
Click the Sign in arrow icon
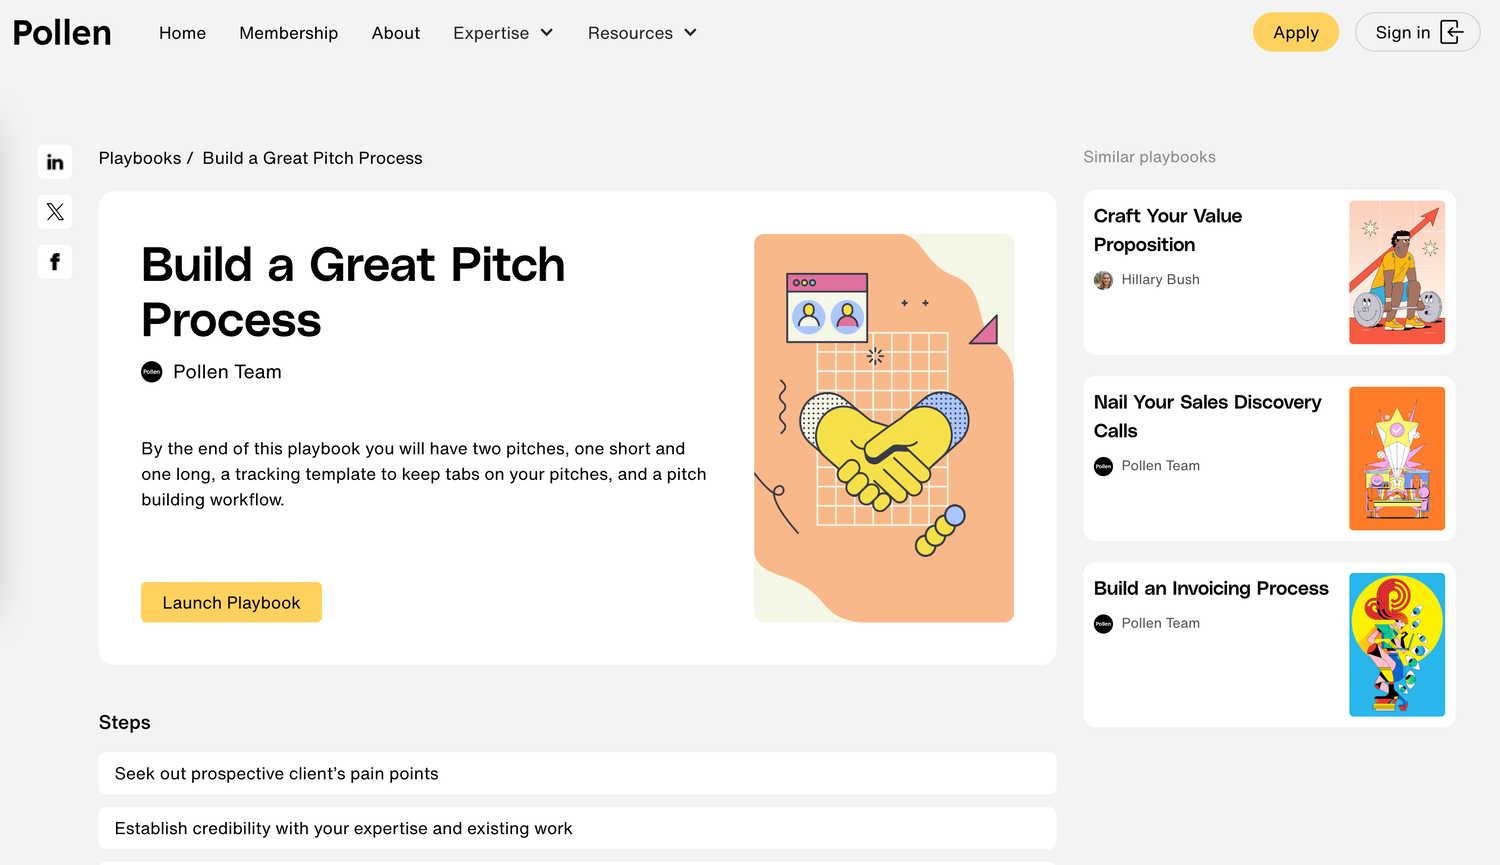coord(1451,33)
